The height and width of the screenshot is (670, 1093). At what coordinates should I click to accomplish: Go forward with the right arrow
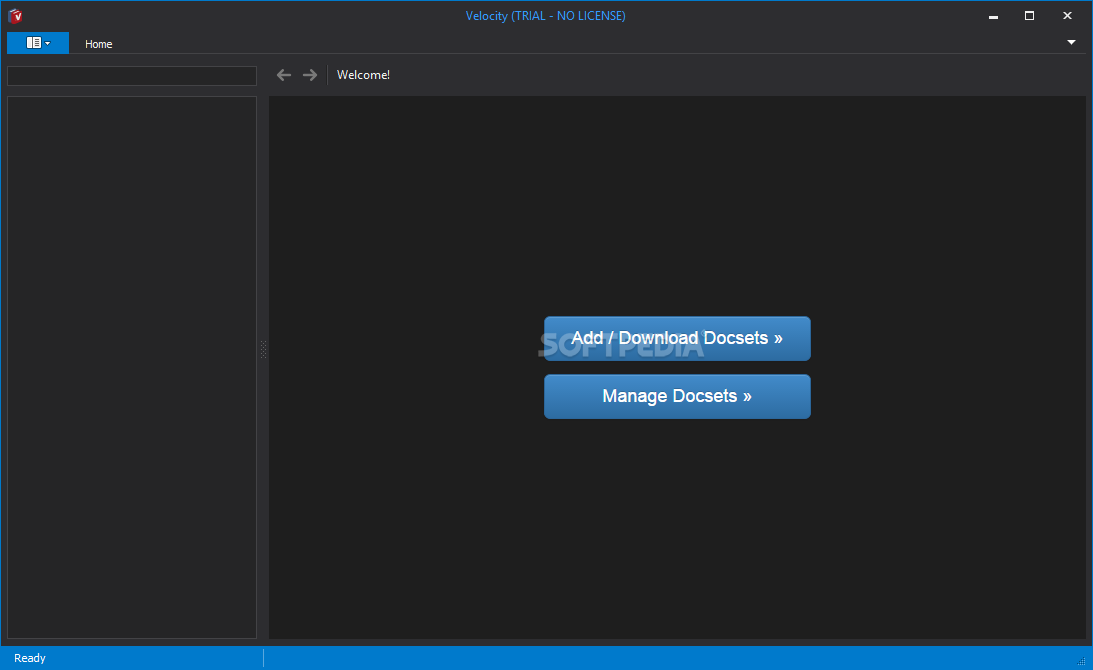click(309, 75)
